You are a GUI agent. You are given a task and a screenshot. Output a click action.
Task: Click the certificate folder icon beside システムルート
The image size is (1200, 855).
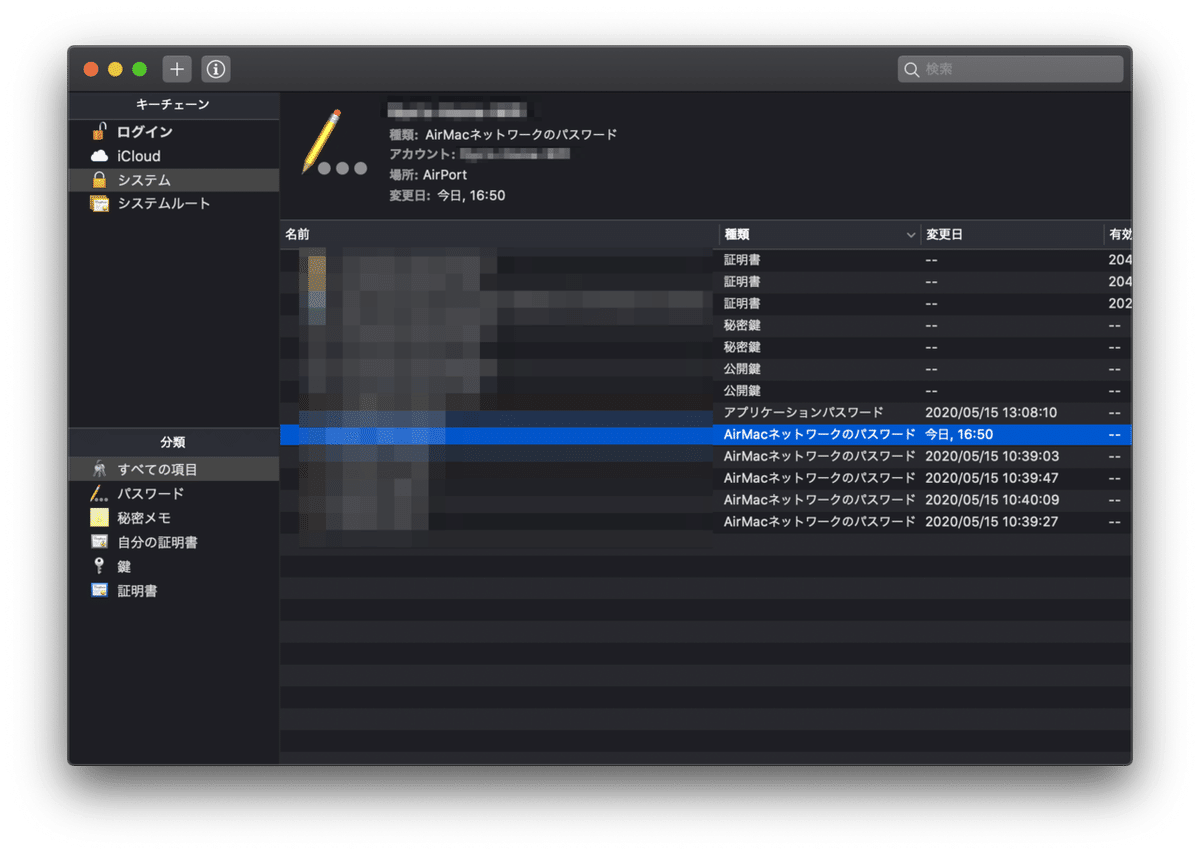pos(99,204)
